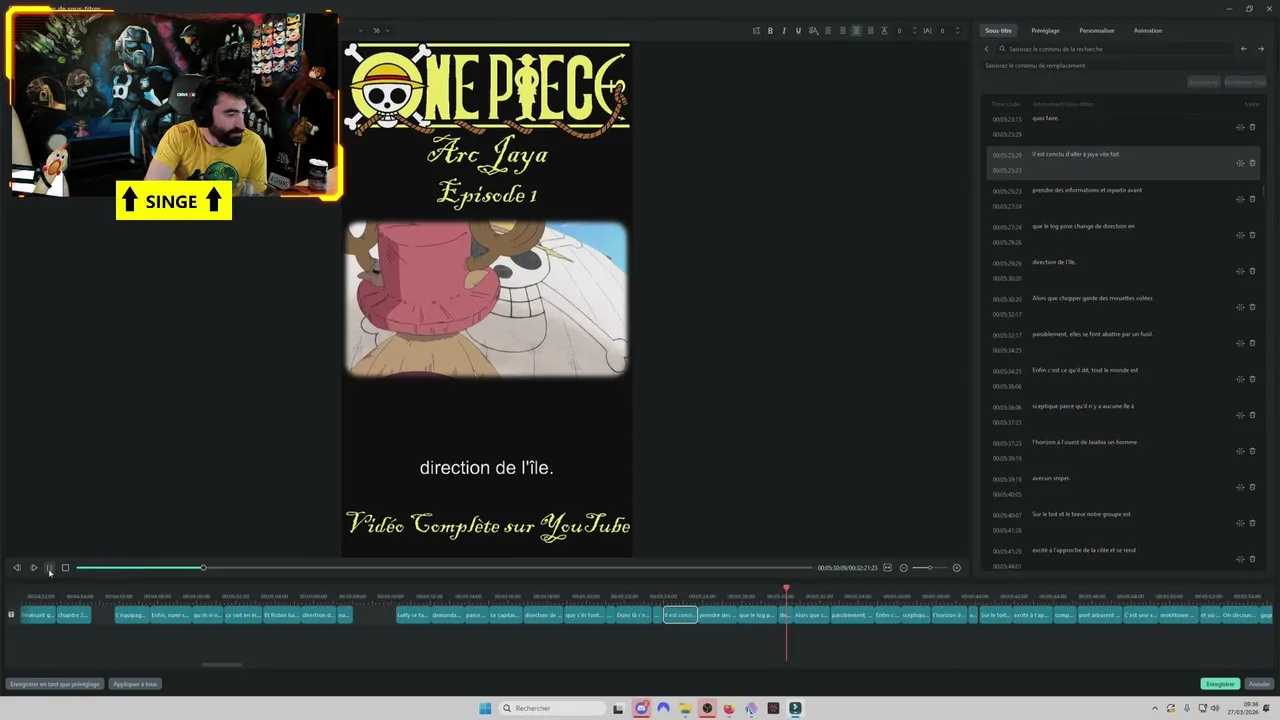The width and height of the screenshot is (1280, 720).
Task: Zoom out the timeline with minus icon
Action: pos(903,568)
